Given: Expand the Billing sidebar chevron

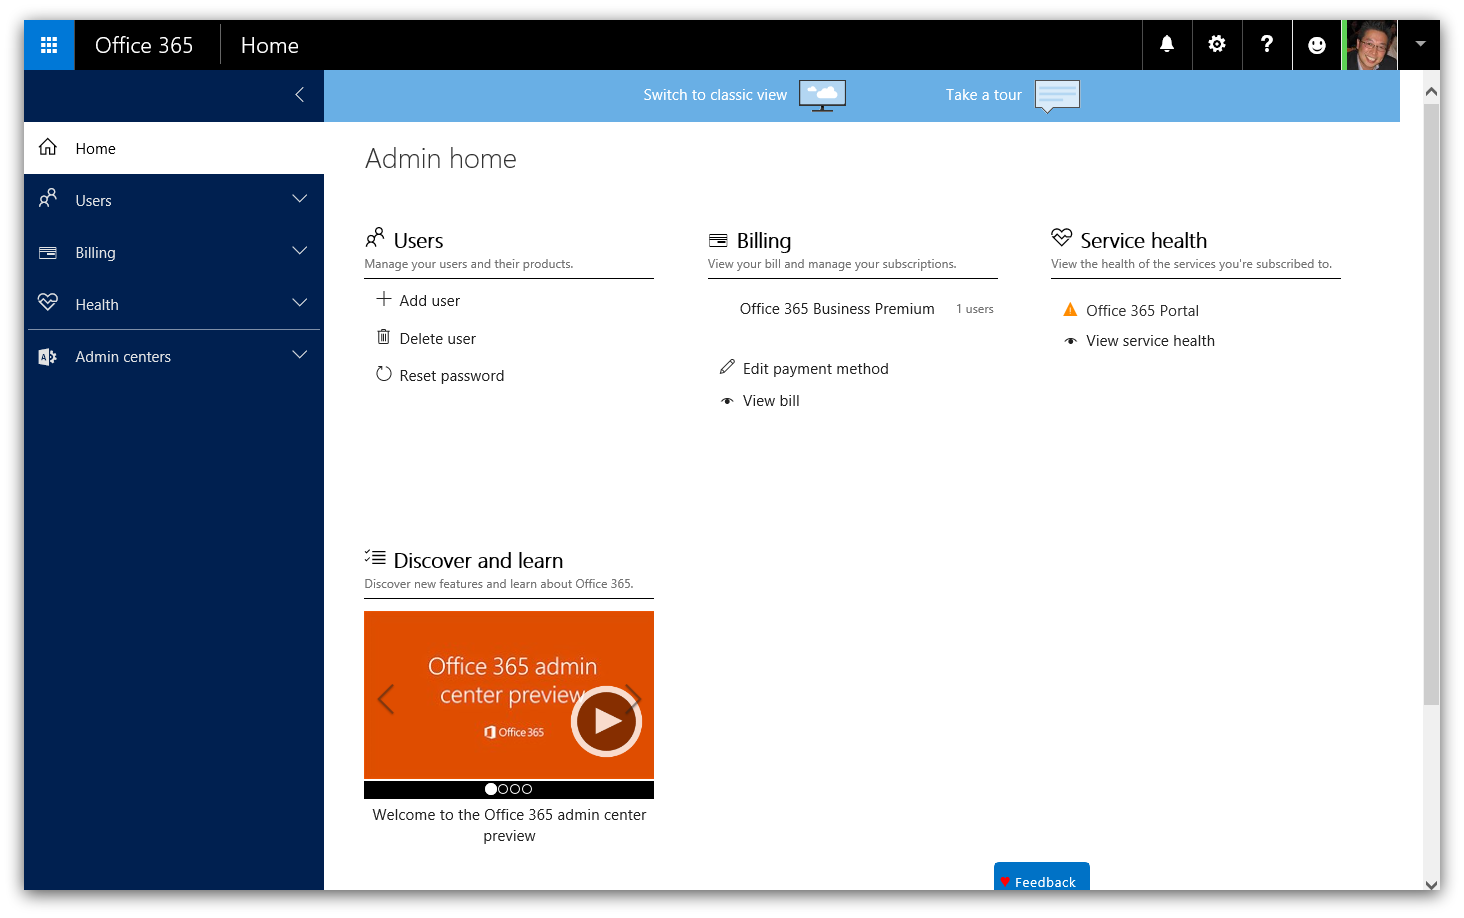Looking at the screenshot, I should [x=299, y=251].
